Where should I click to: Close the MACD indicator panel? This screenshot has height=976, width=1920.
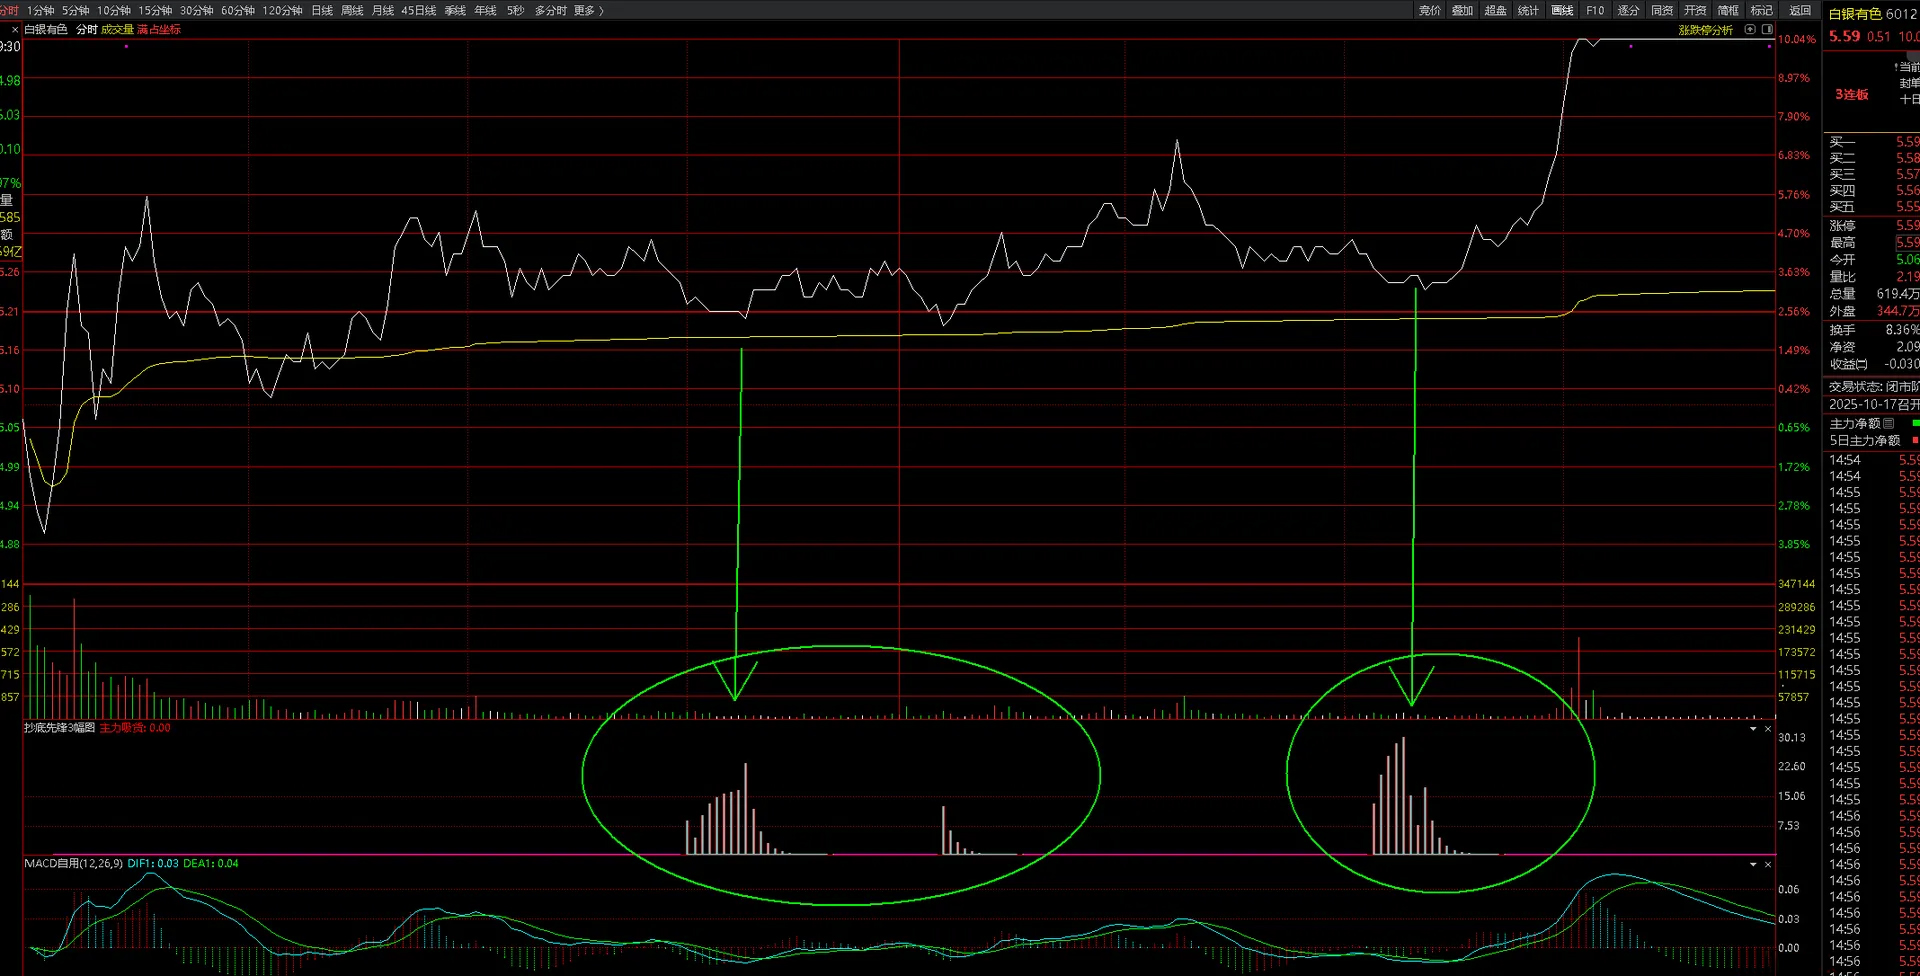coord(1768,864)
